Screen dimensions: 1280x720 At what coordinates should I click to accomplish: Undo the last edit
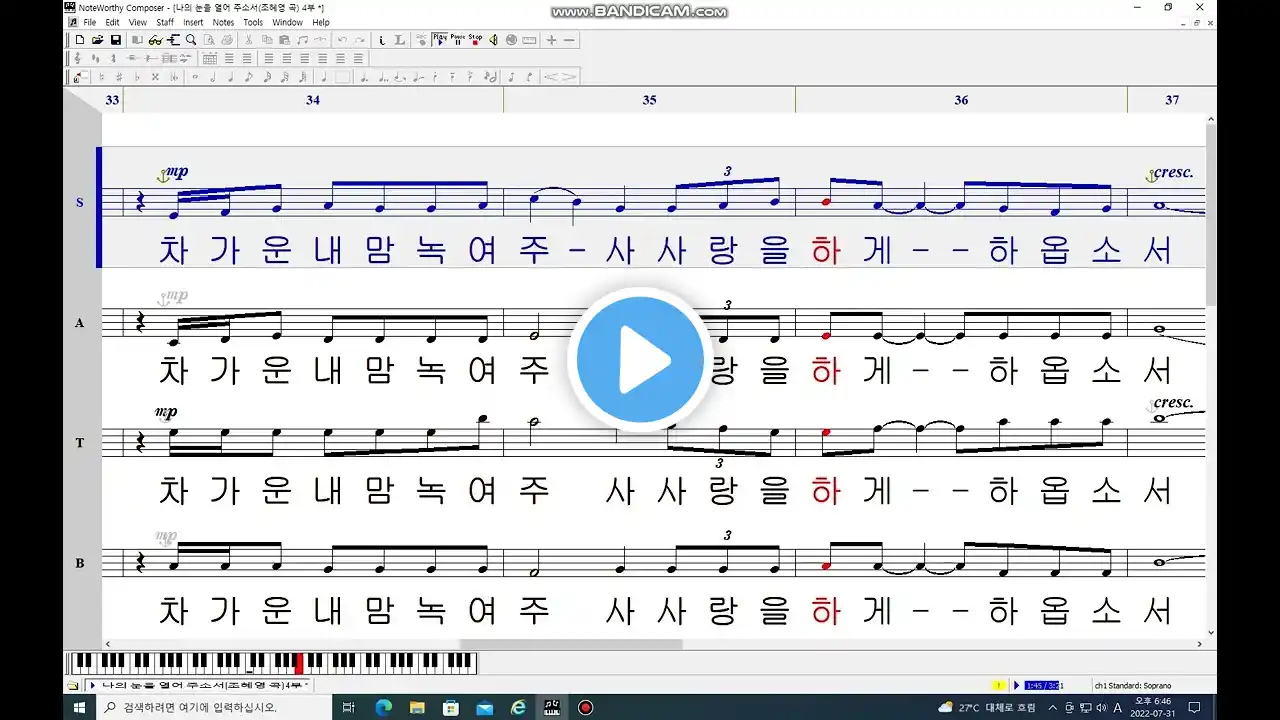pos(342,40)
